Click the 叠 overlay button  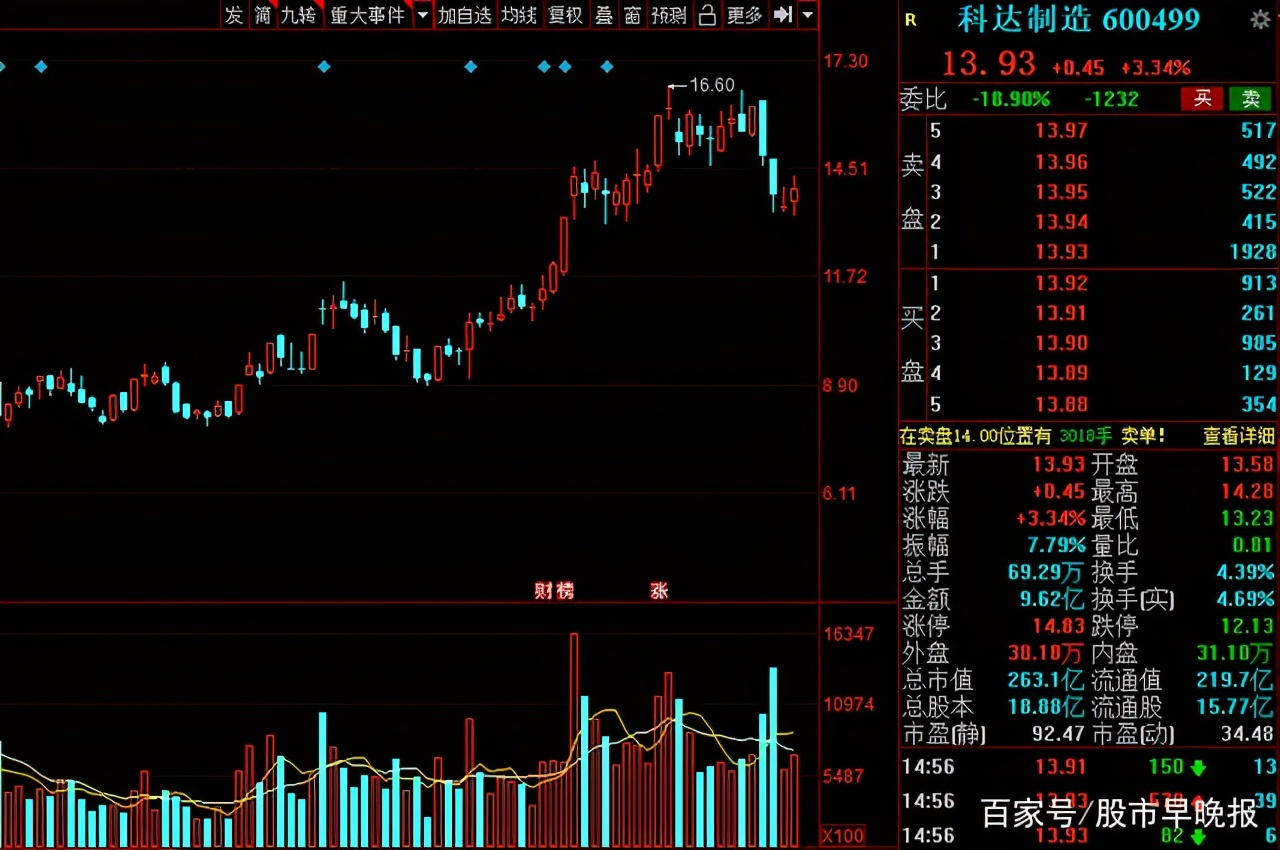tap(604, 15)
